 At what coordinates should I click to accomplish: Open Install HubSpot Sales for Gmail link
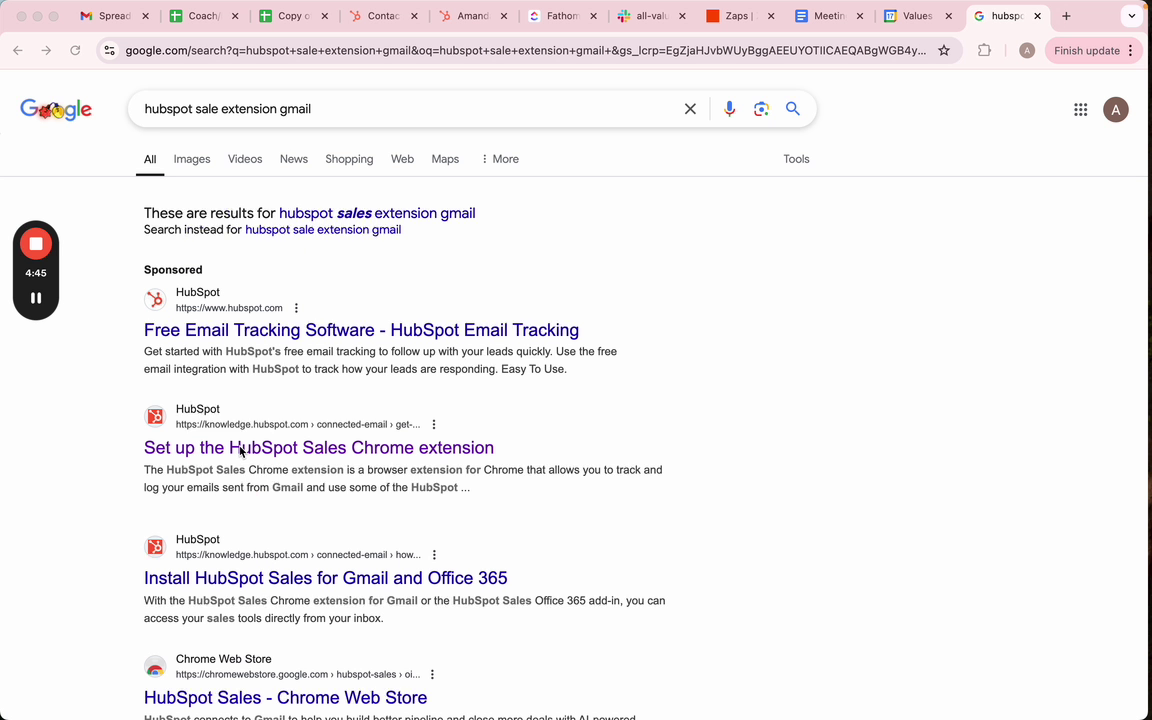[325, 578]
